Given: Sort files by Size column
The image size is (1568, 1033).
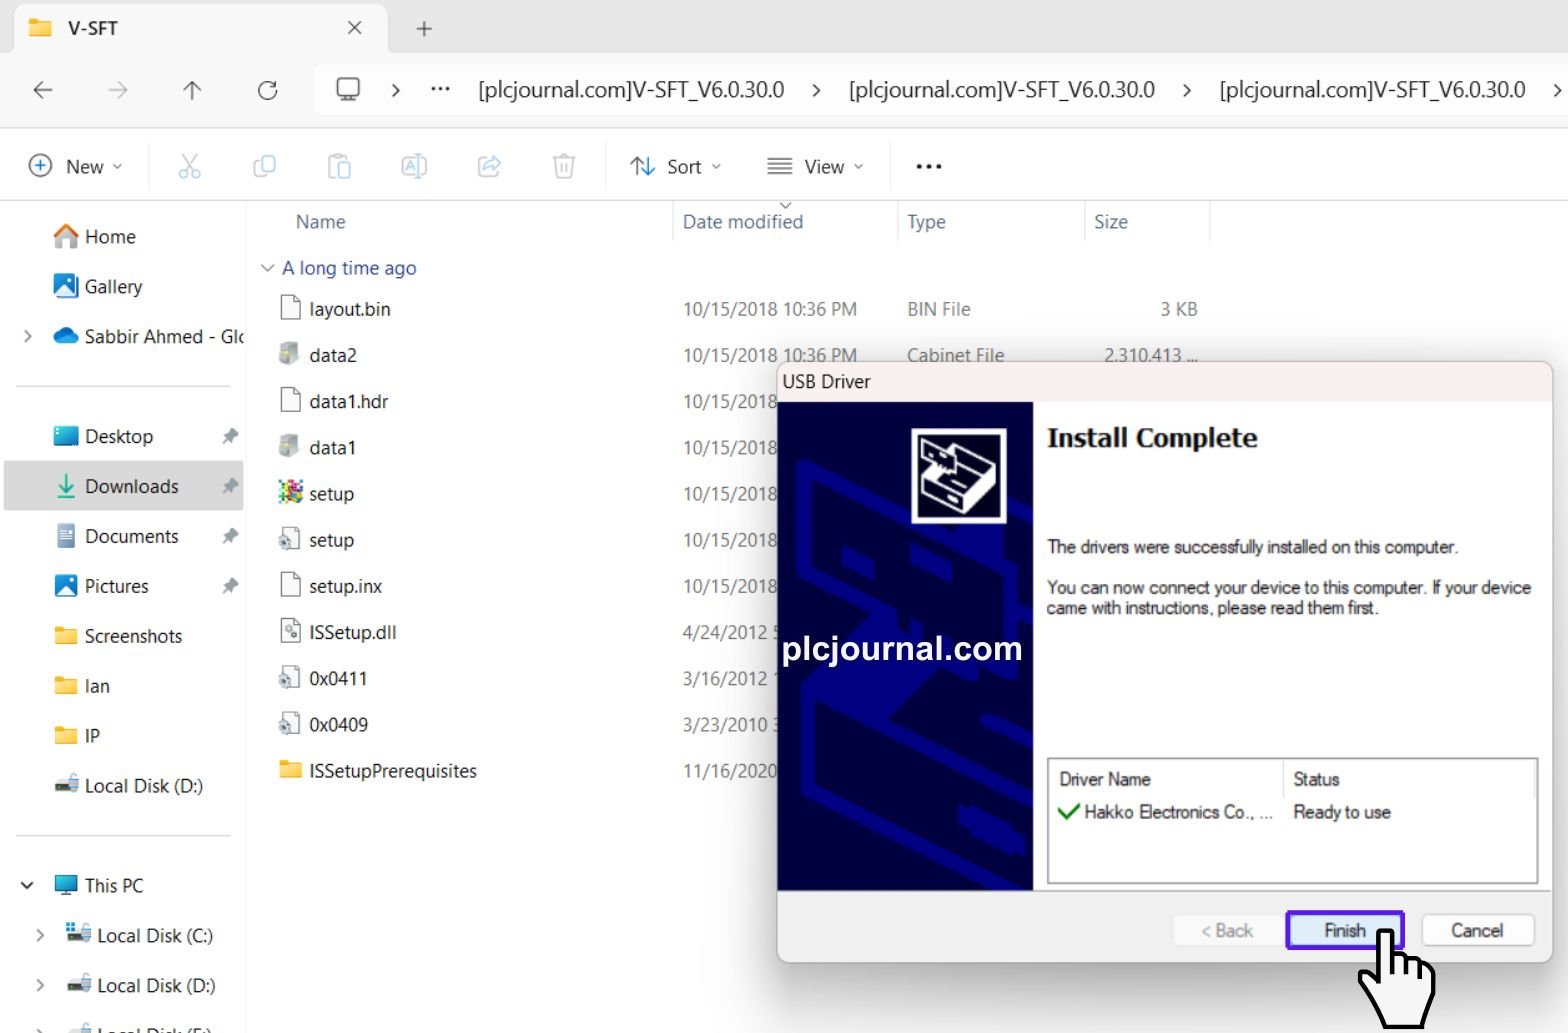Looking at the screenshot, I should click(1110, 222).
